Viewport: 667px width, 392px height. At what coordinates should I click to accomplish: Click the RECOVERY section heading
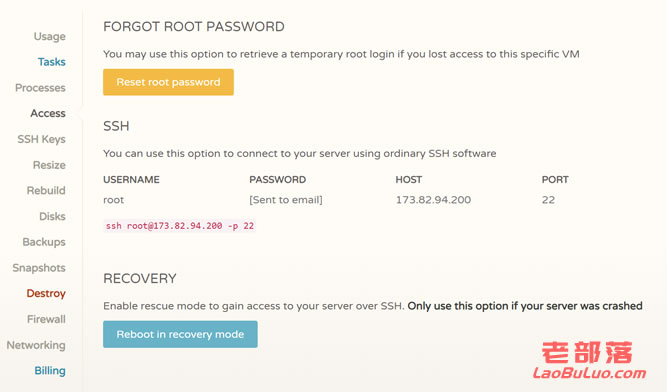point(140,278)
